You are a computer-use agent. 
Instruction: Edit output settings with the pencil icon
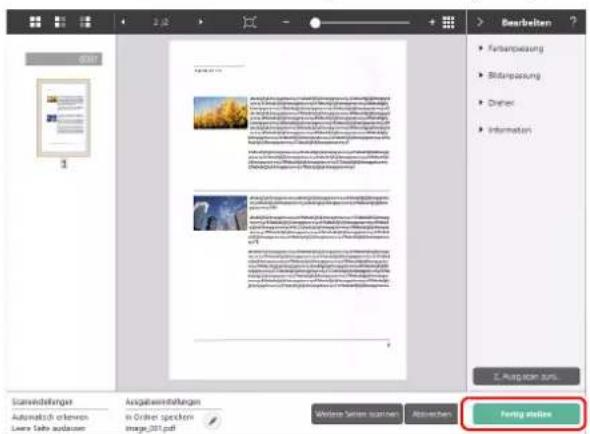tap(213, 421)
